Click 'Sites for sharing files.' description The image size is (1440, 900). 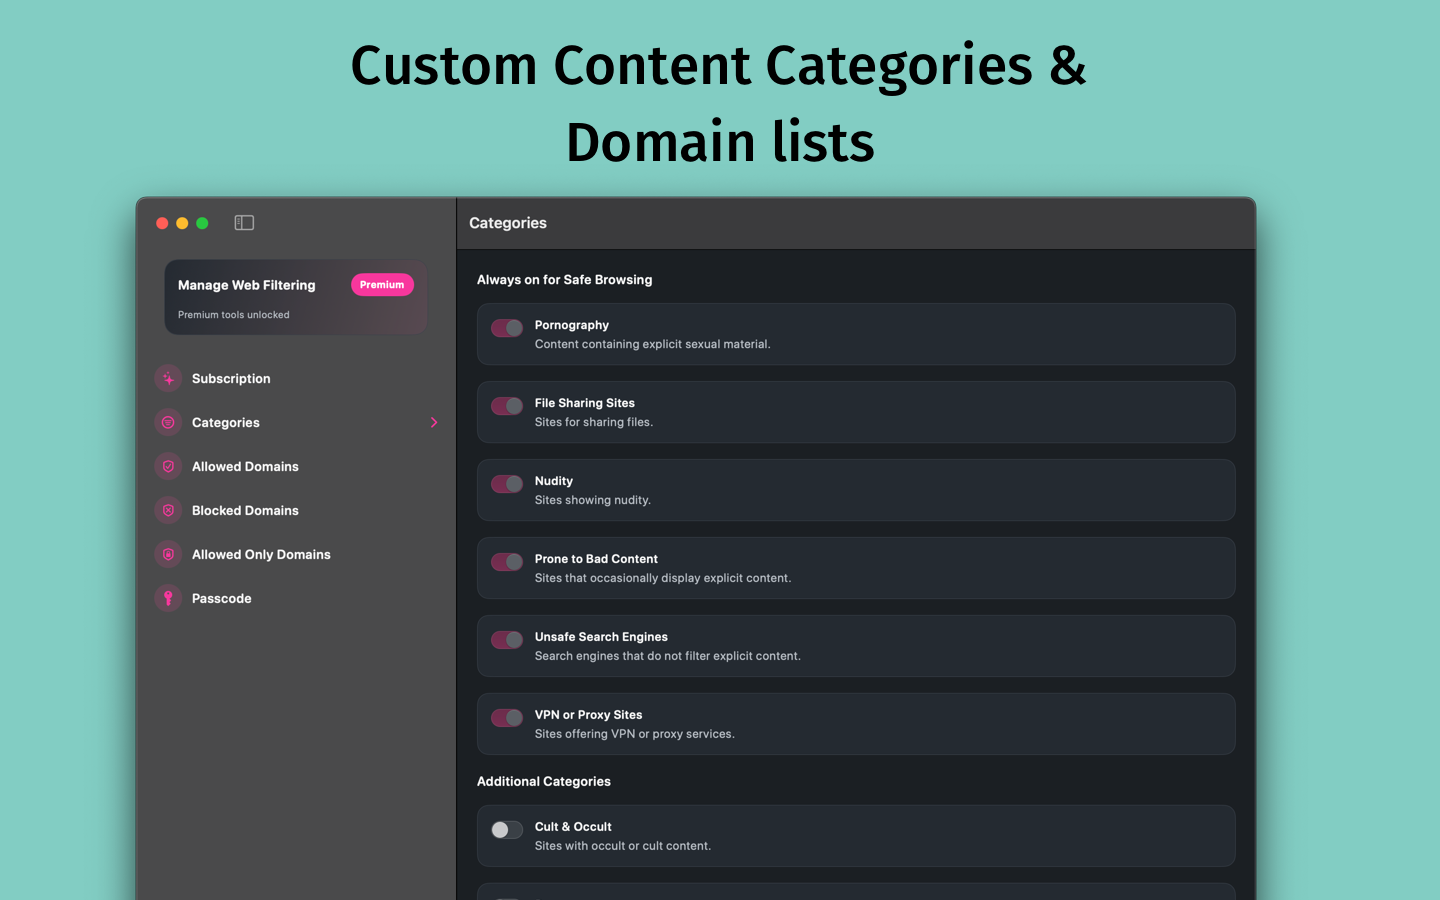point(594,422)
